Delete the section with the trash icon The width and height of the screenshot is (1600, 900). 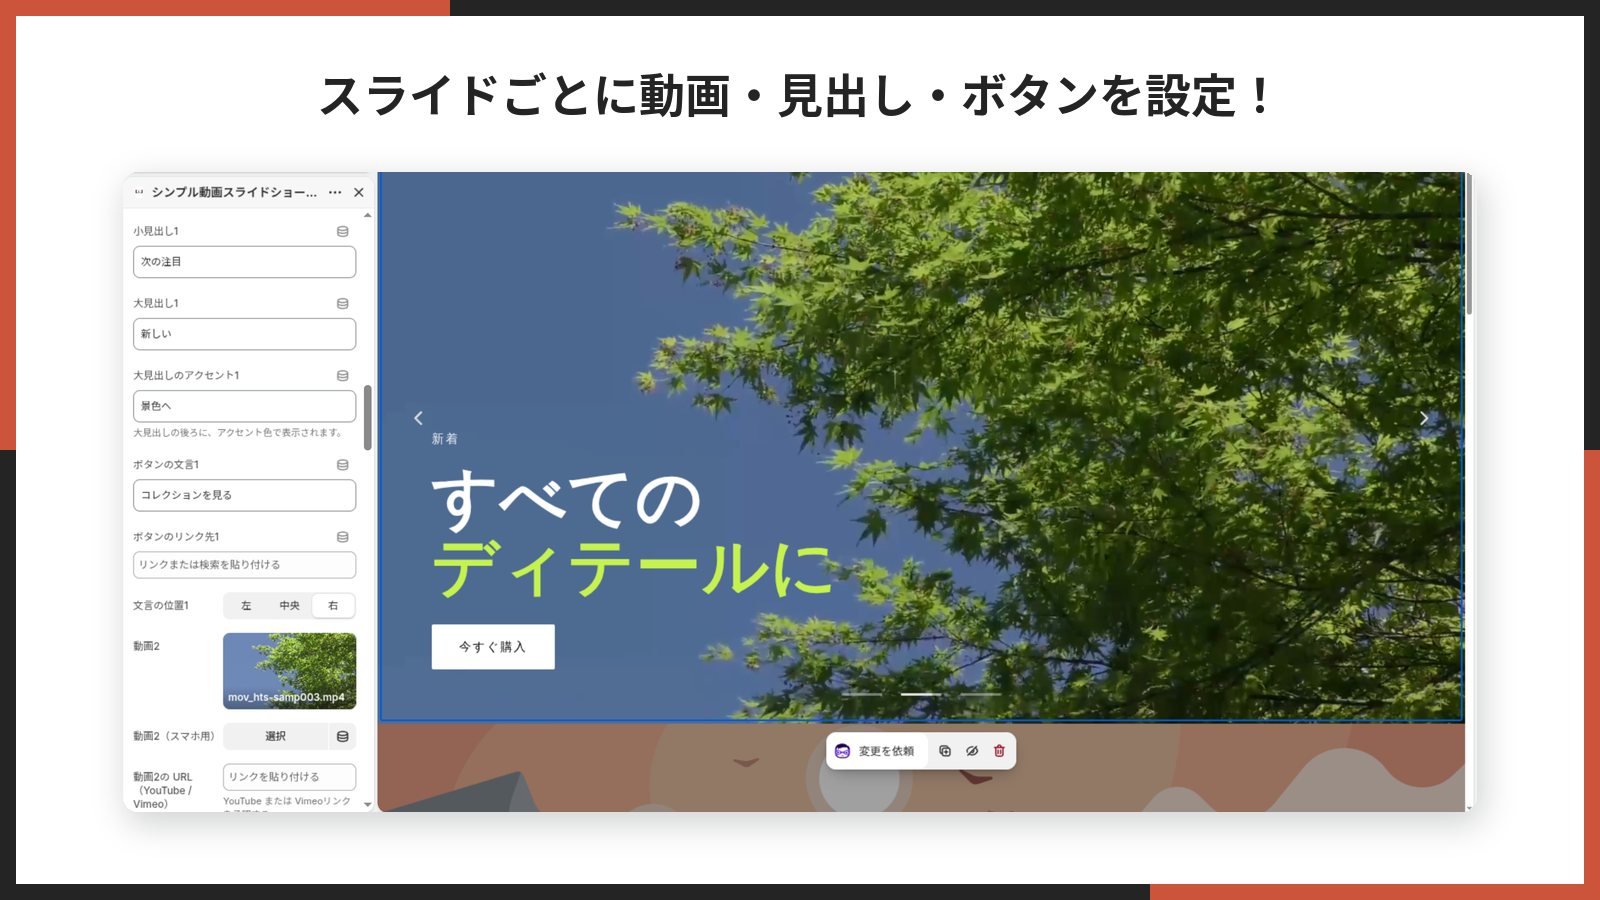(999, 751)
